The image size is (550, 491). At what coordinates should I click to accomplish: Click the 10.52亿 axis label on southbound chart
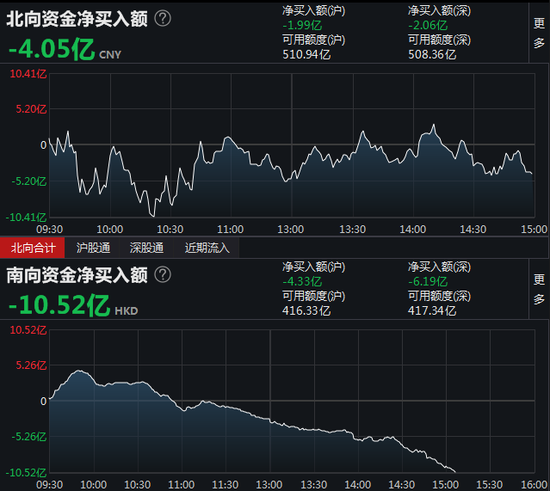(28, 330)
